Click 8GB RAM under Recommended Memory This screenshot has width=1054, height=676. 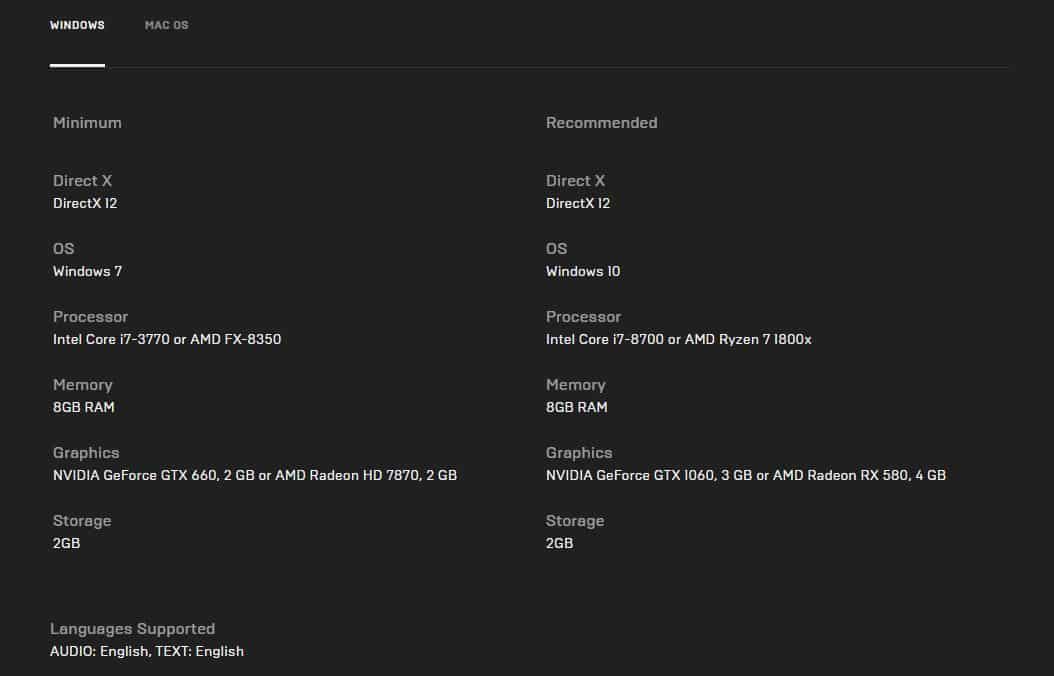coord(577,407)
